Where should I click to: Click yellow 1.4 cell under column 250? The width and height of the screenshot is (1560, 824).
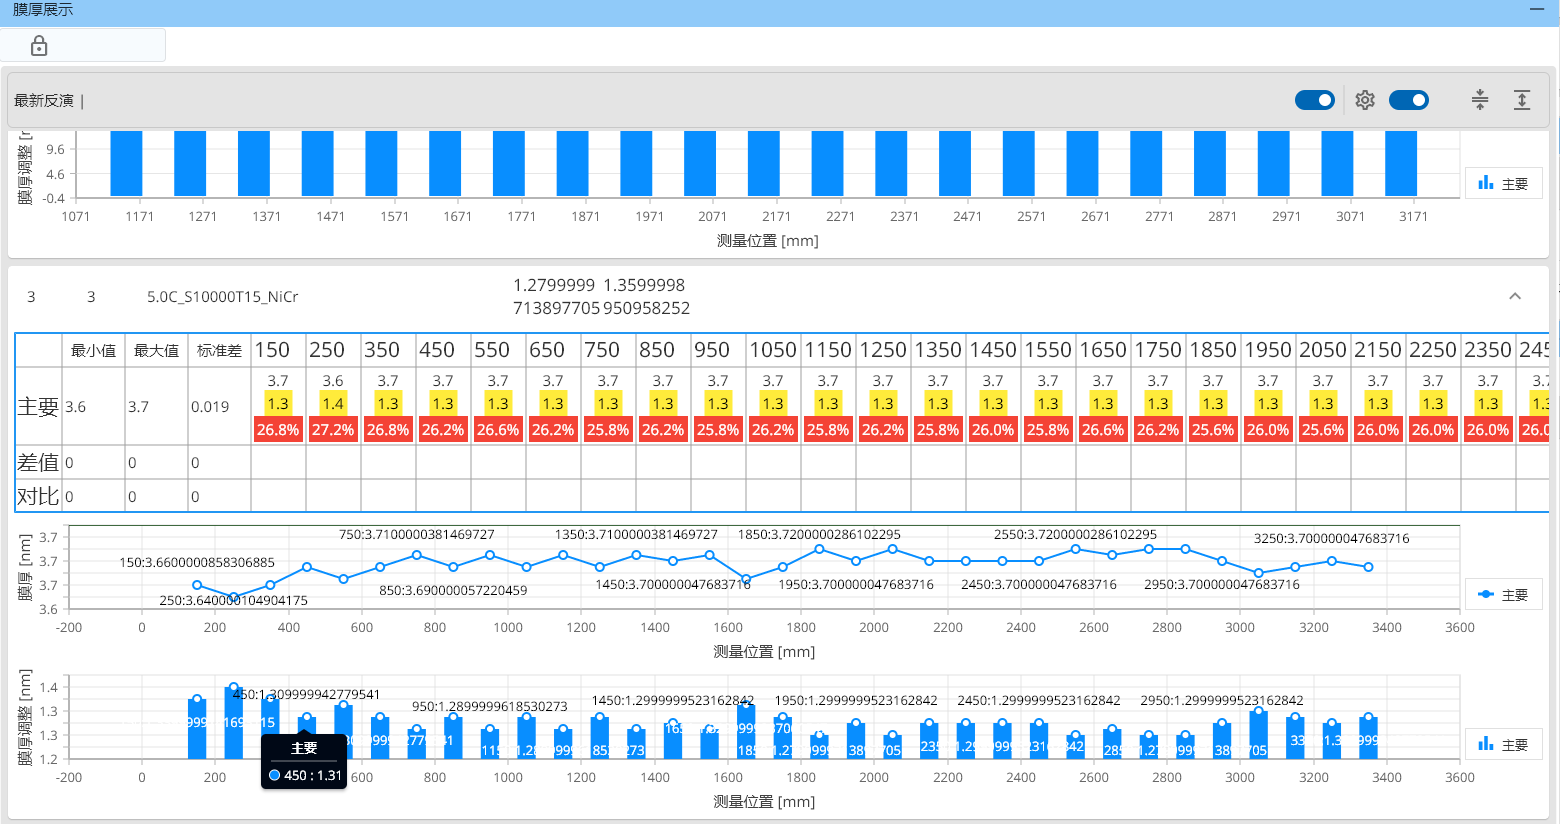(x=333, y=403)
